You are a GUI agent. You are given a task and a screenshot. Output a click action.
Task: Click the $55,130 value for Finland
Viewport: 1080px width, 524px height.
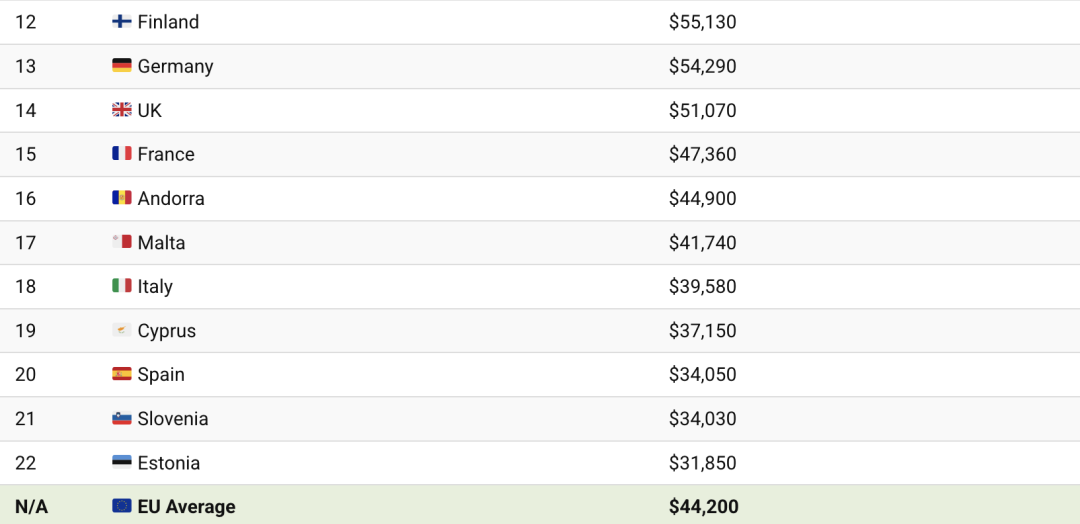point(703,23)
